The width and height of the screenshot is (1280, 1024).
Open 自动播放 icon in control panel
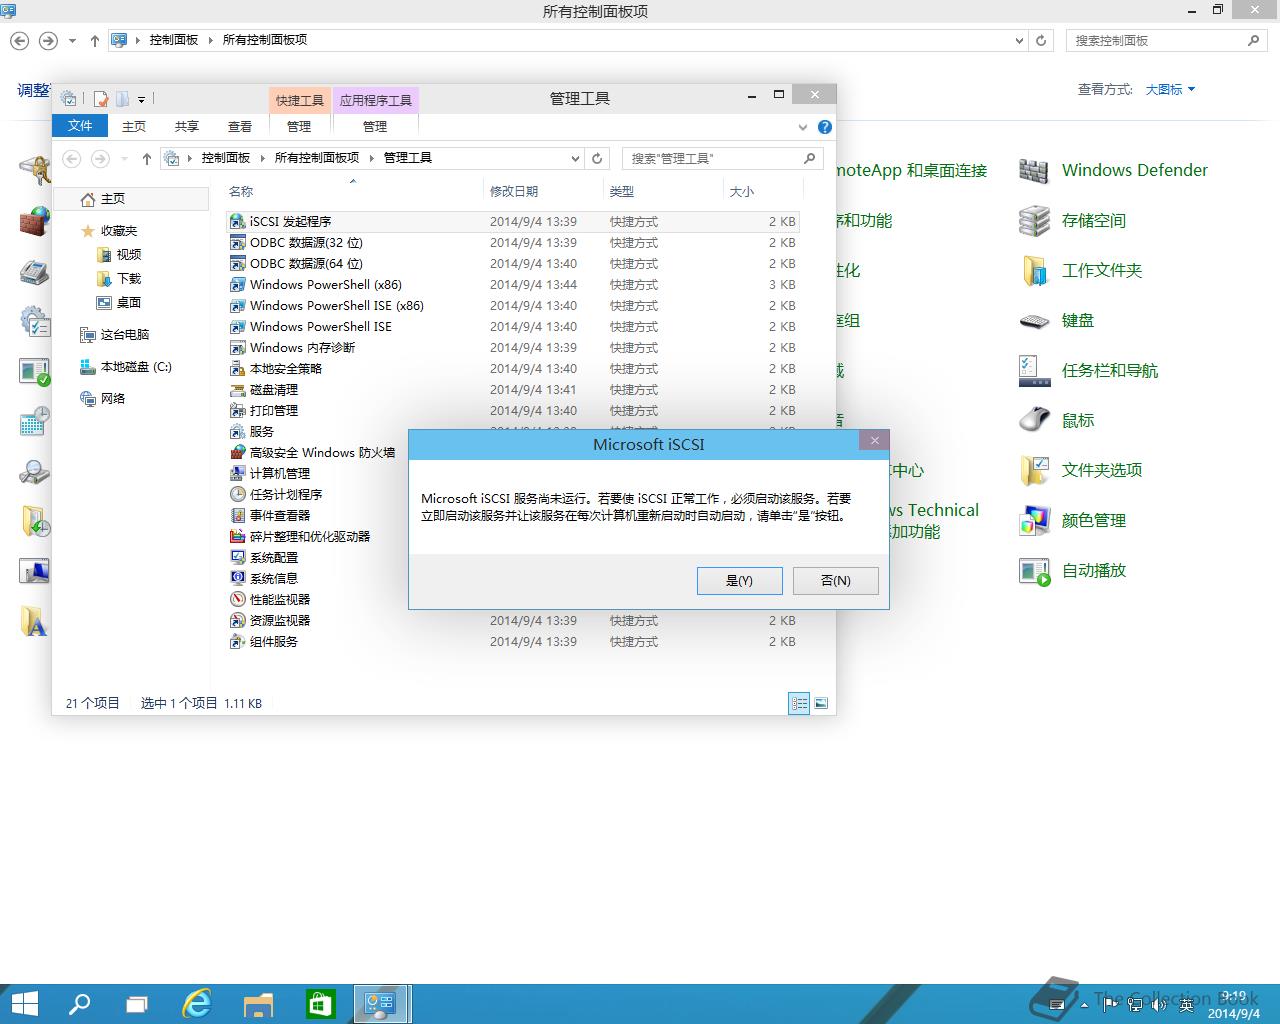click(1033, 571)
